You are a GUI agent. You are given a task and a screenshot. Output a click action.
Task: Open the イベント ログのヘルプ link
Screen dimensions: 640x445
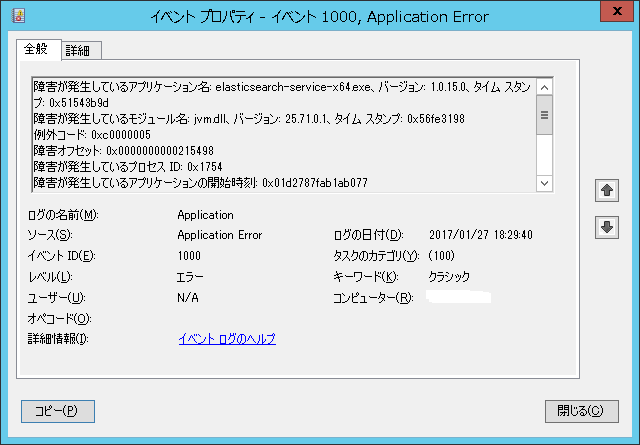point(226,339)
